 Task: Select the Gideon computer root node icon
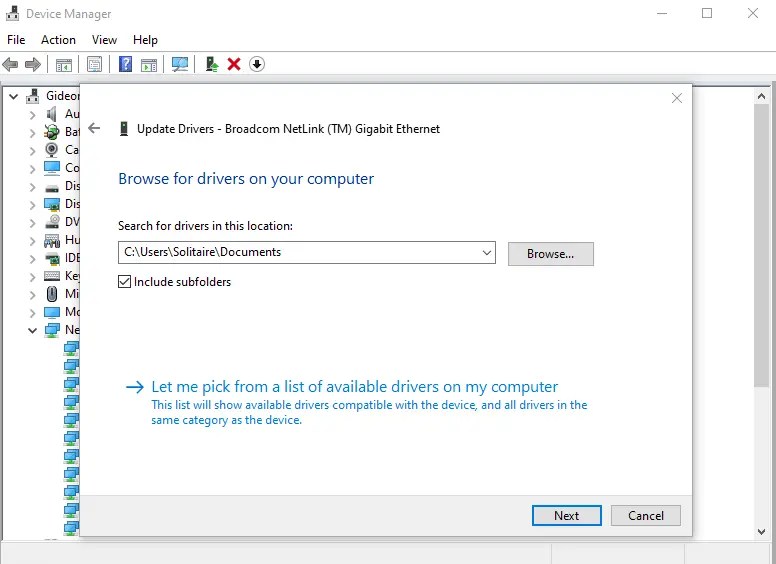[x=33, y=95]
